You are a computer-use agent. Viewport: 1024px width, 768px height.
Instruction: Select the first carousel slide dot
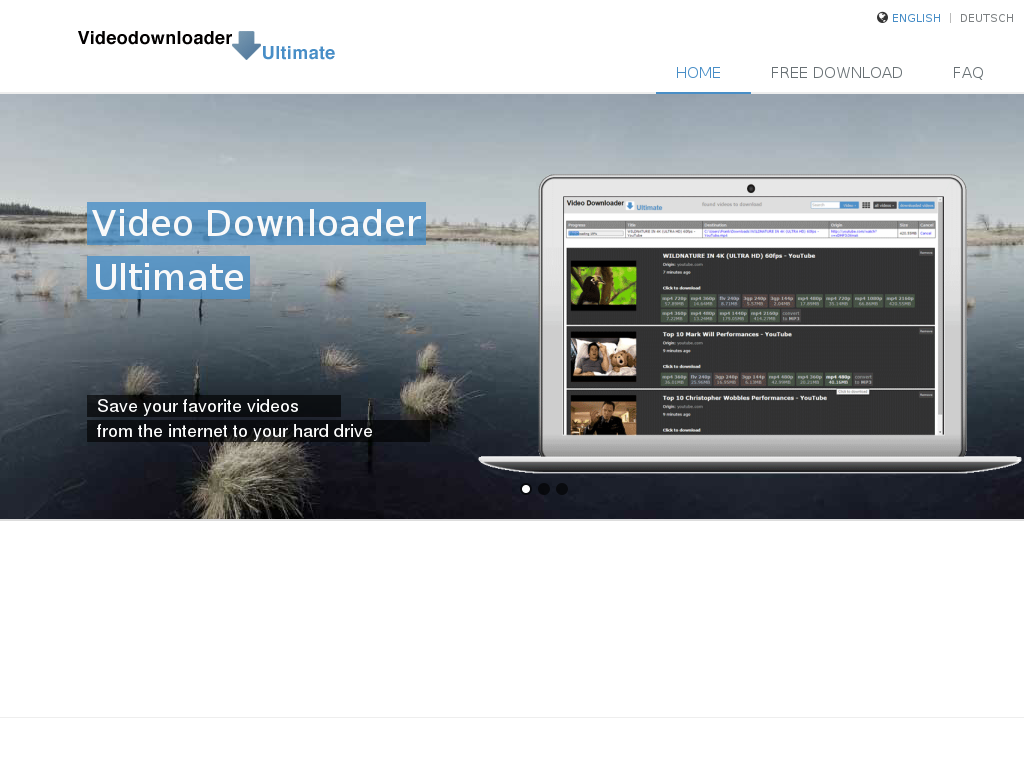[x=526, y=489]
